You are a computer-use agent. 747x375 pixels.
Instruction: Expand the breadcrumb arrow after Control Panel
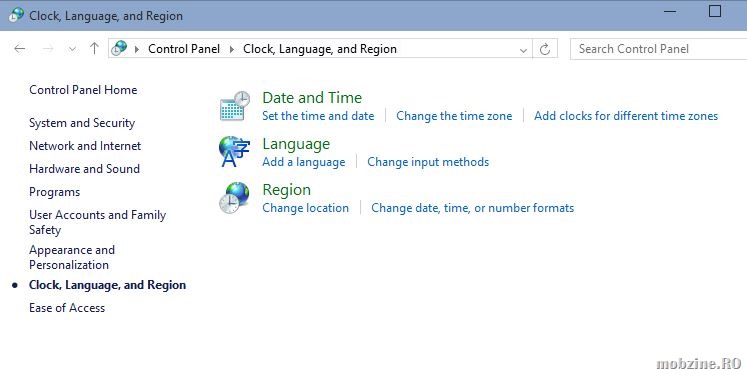pyautogui.click(x=232, y=49)
